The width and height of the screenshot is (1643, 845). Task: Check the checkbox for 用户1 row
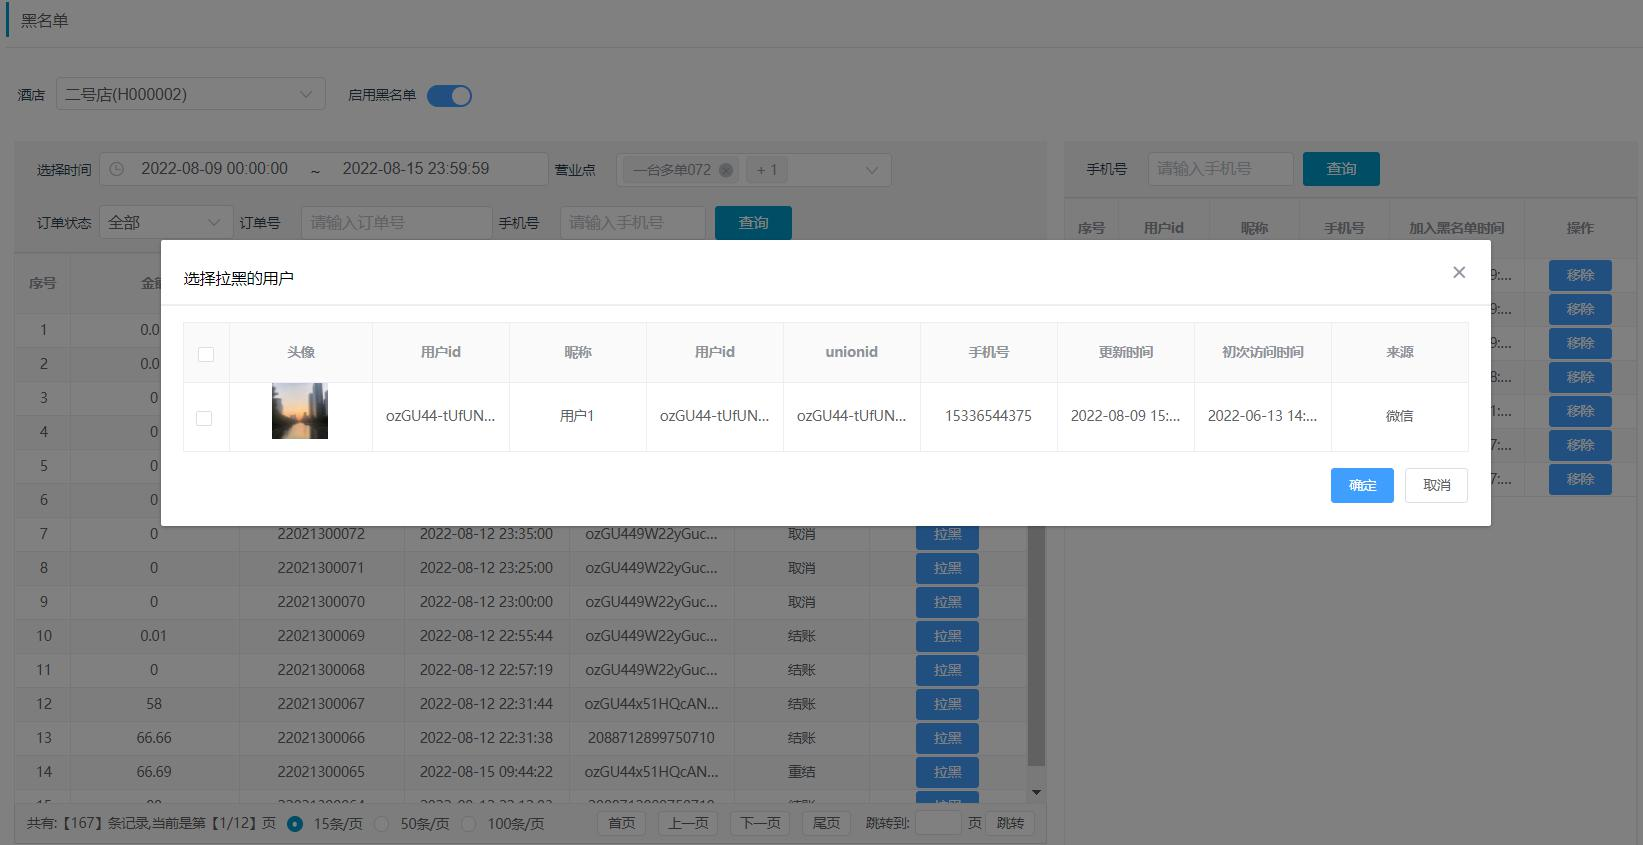pos(204,418)
